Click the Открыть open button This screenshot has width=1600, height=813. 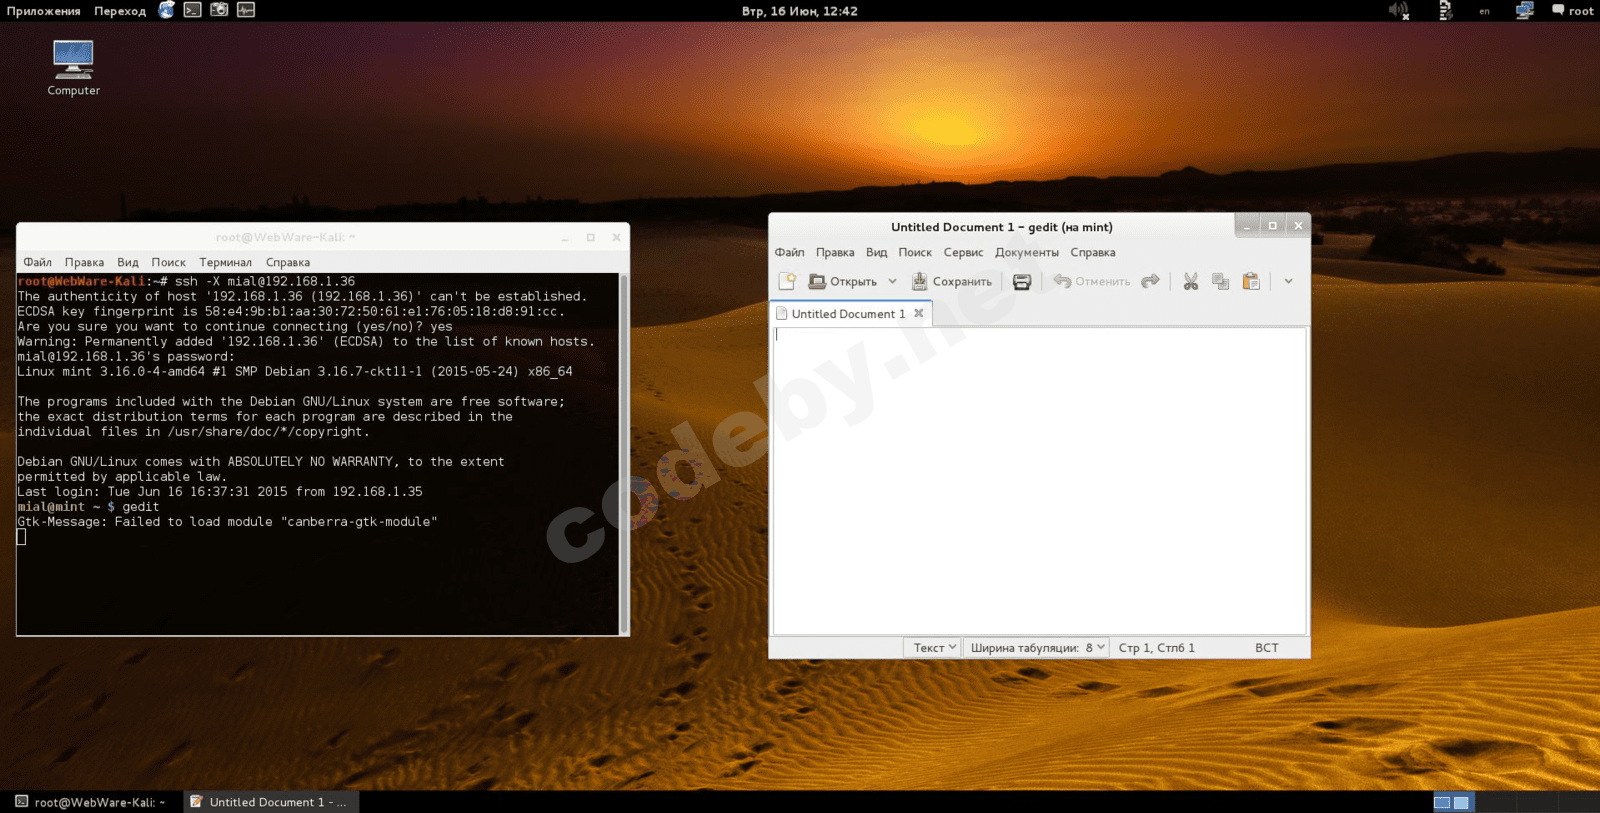842,282
